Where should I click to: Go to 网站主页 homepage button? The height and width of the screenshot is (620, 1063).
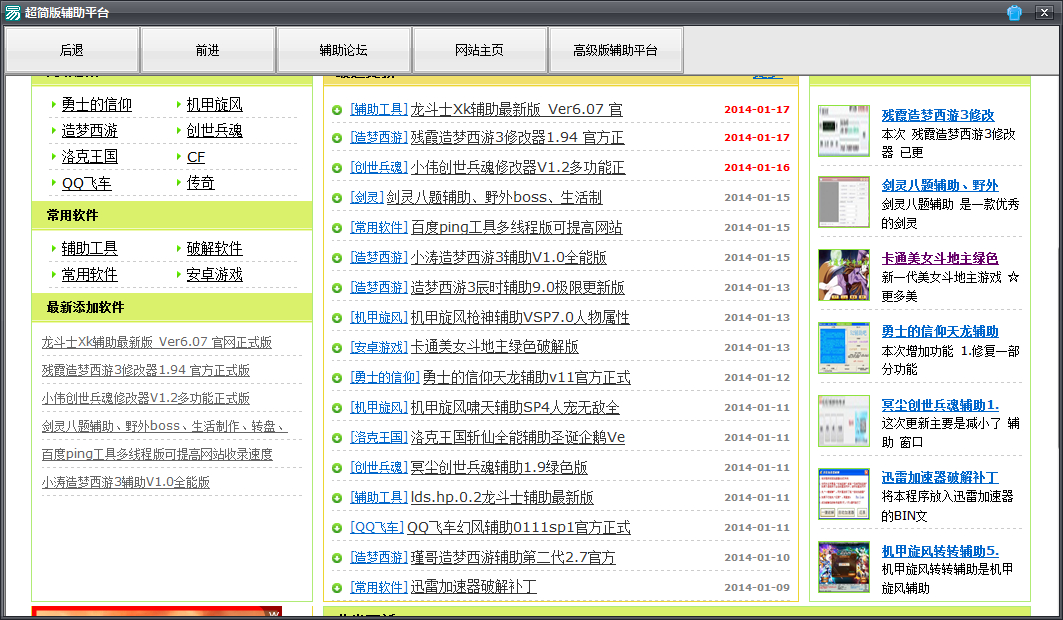coord(479,50)
